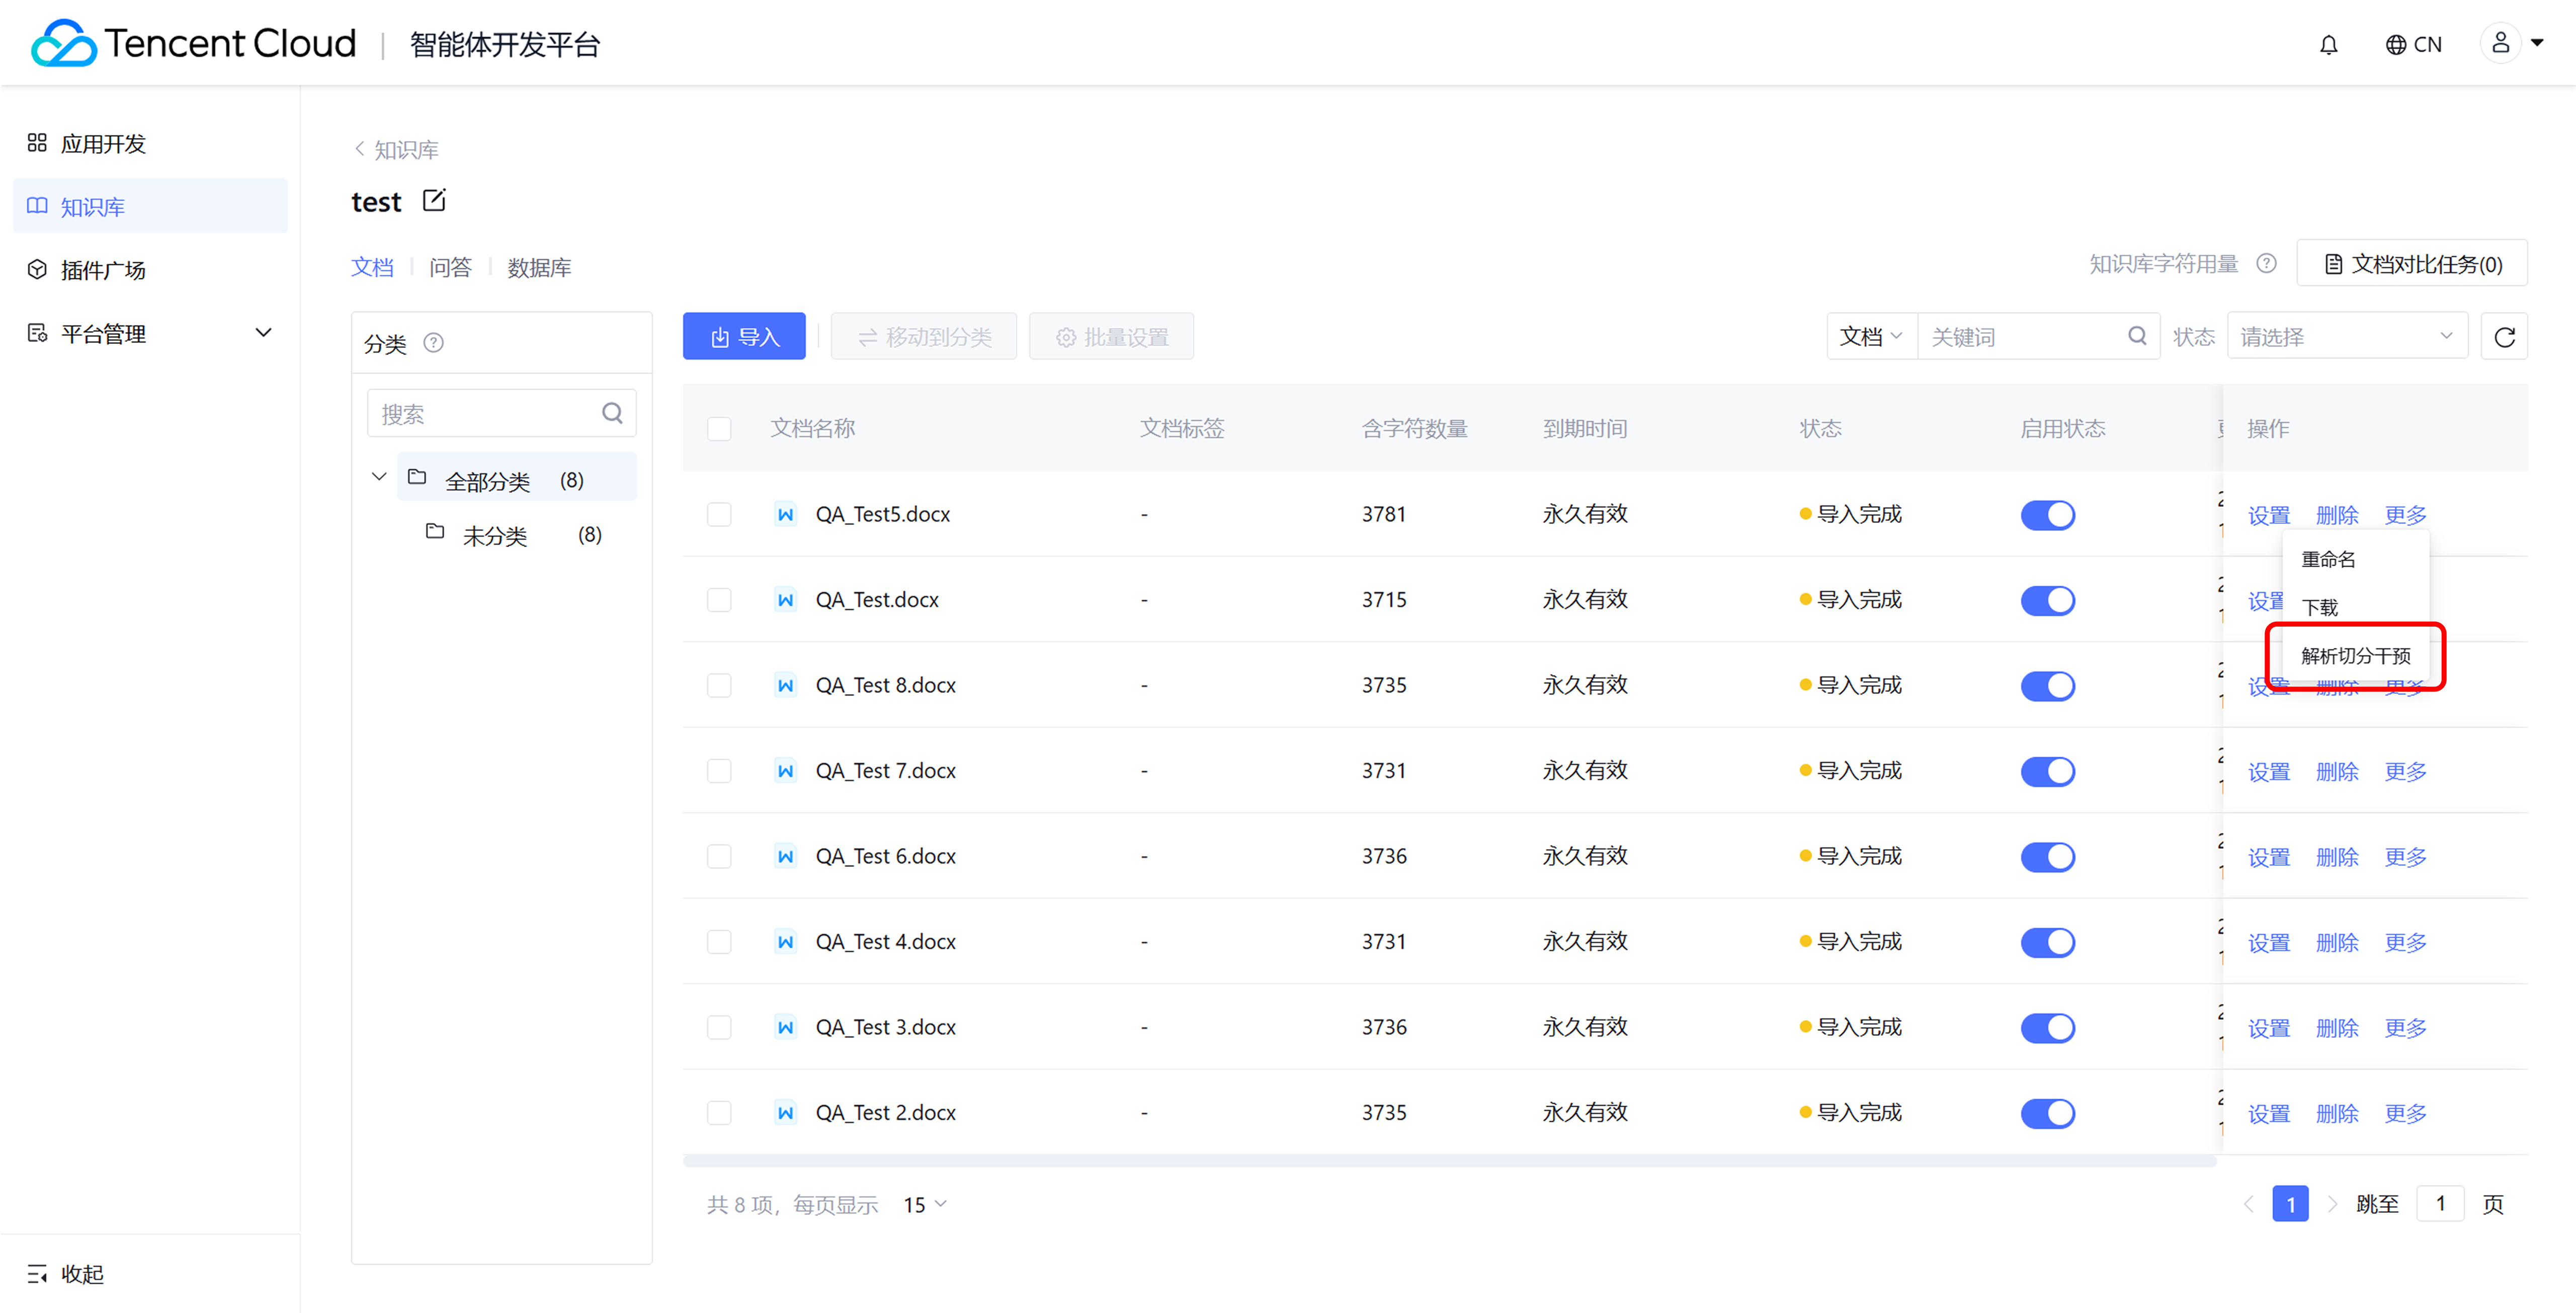
Task: Disable the QA_Test5.docx enable toggle
Action: click(x=2047, y=515)
